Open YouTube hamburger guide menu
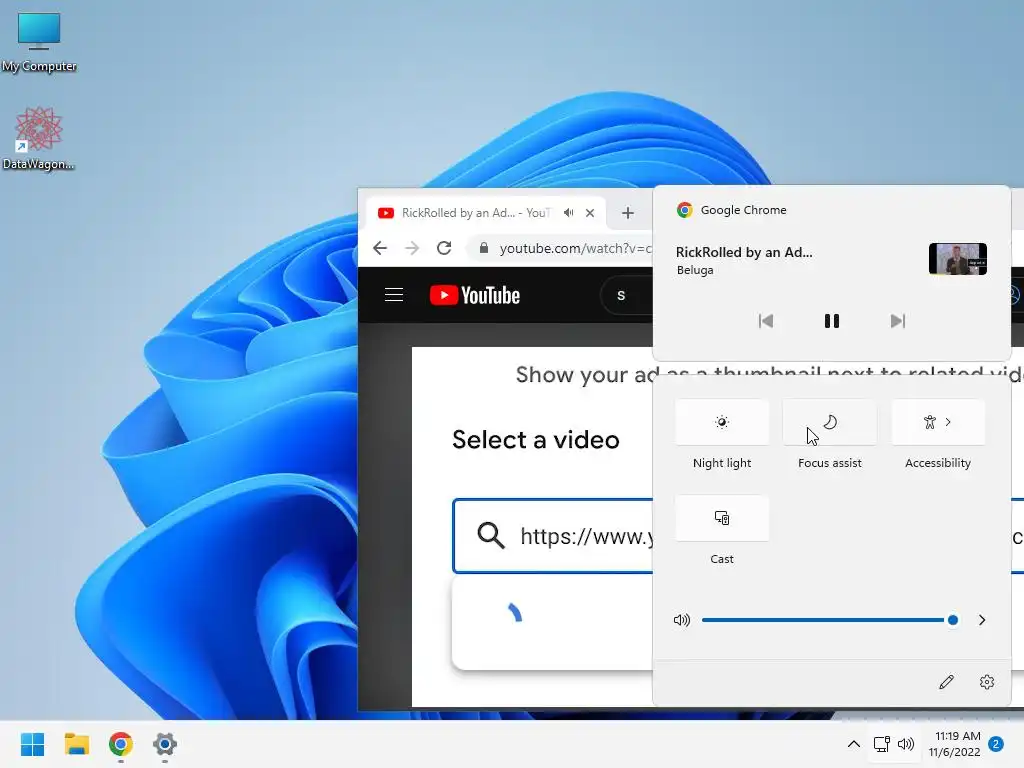The image size is (1024, 768). [x=394, y=295]
